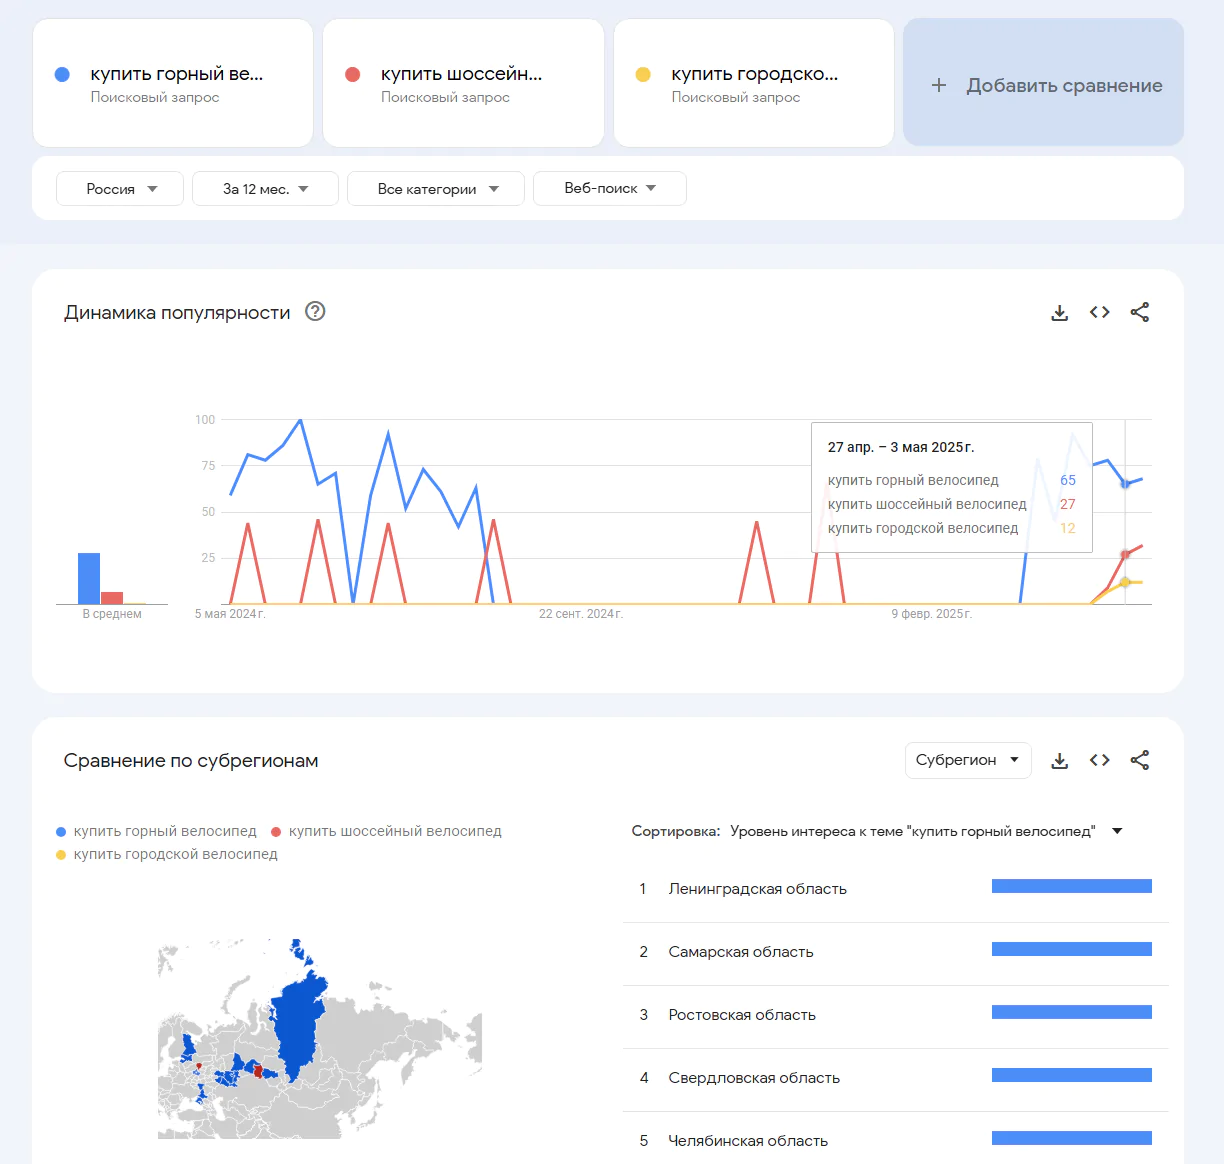1224x1164 pixels.
Task: Open the Субрегион dropdown
Action: click(x=967, y=760)
